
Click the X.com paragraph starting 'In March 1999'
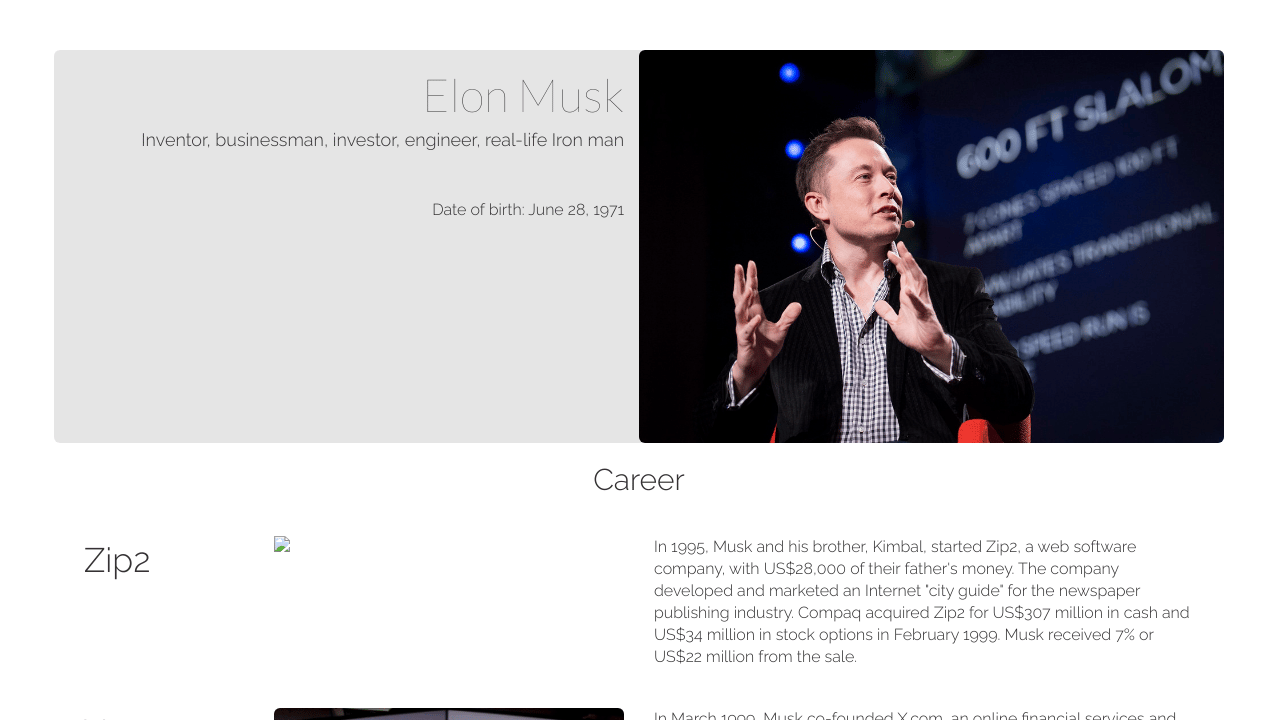[x=915, y=715]
